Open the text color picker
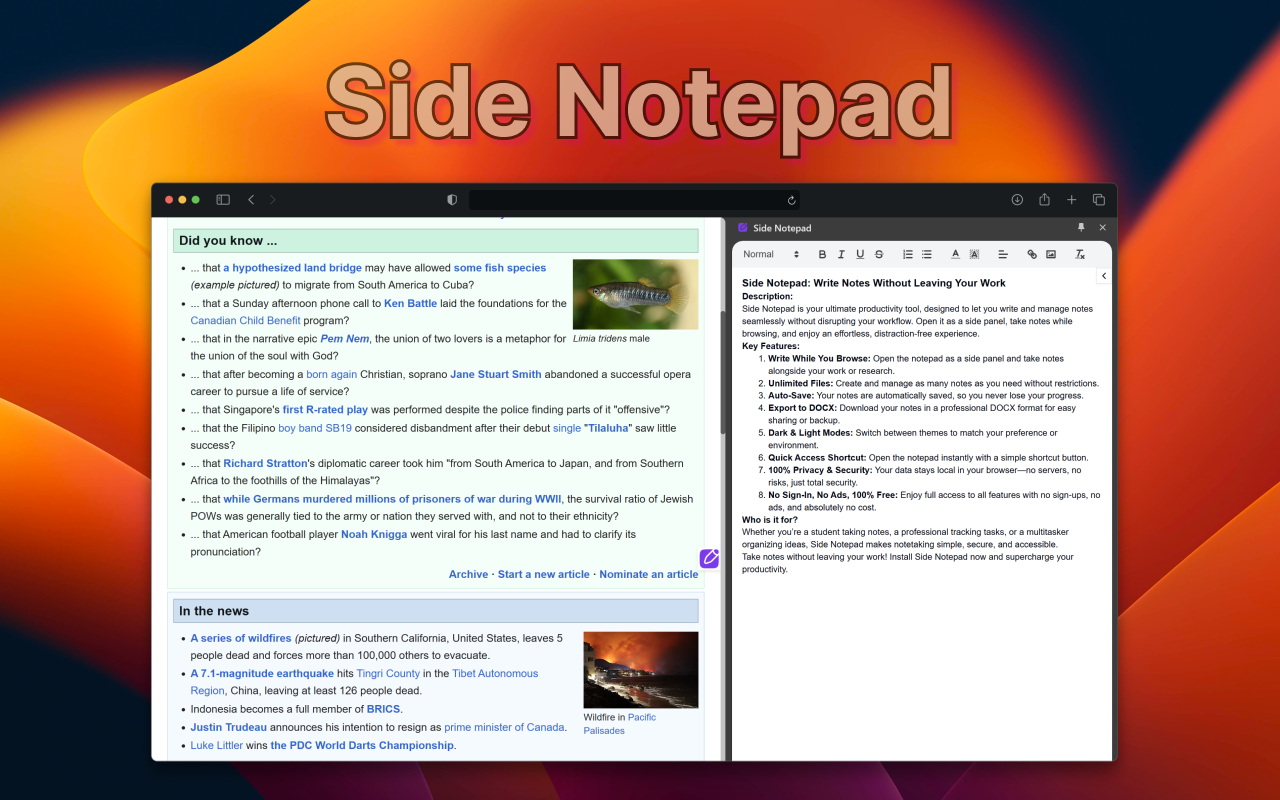This screenshot has height=800, width=1280. 954,254
